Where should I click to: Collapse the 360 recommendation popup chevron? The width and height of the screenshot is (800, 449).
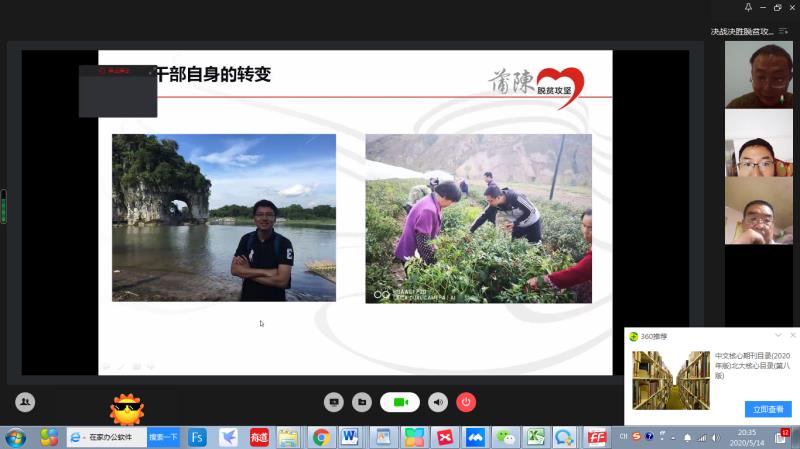[778, 335]
